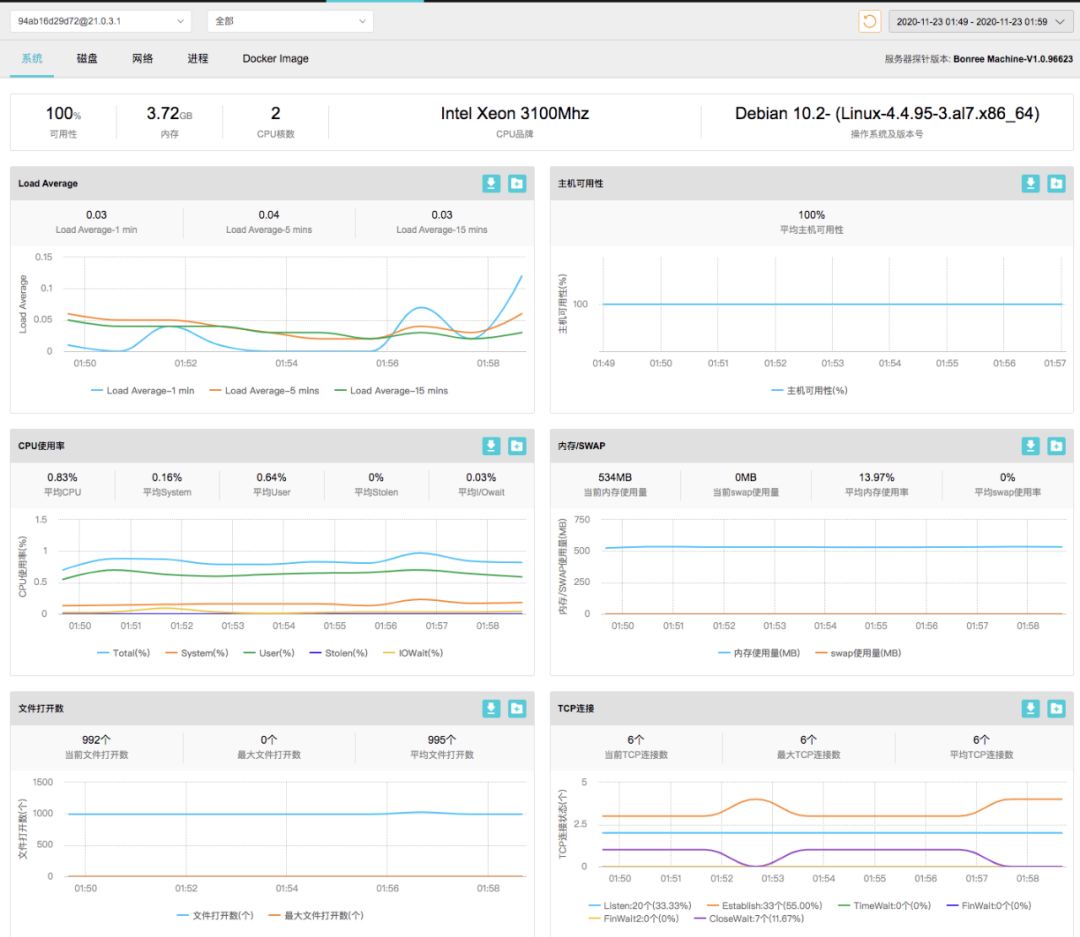Click the 3.72GB 内存 value
1080x937 pixels.
[x=169, y=114]
